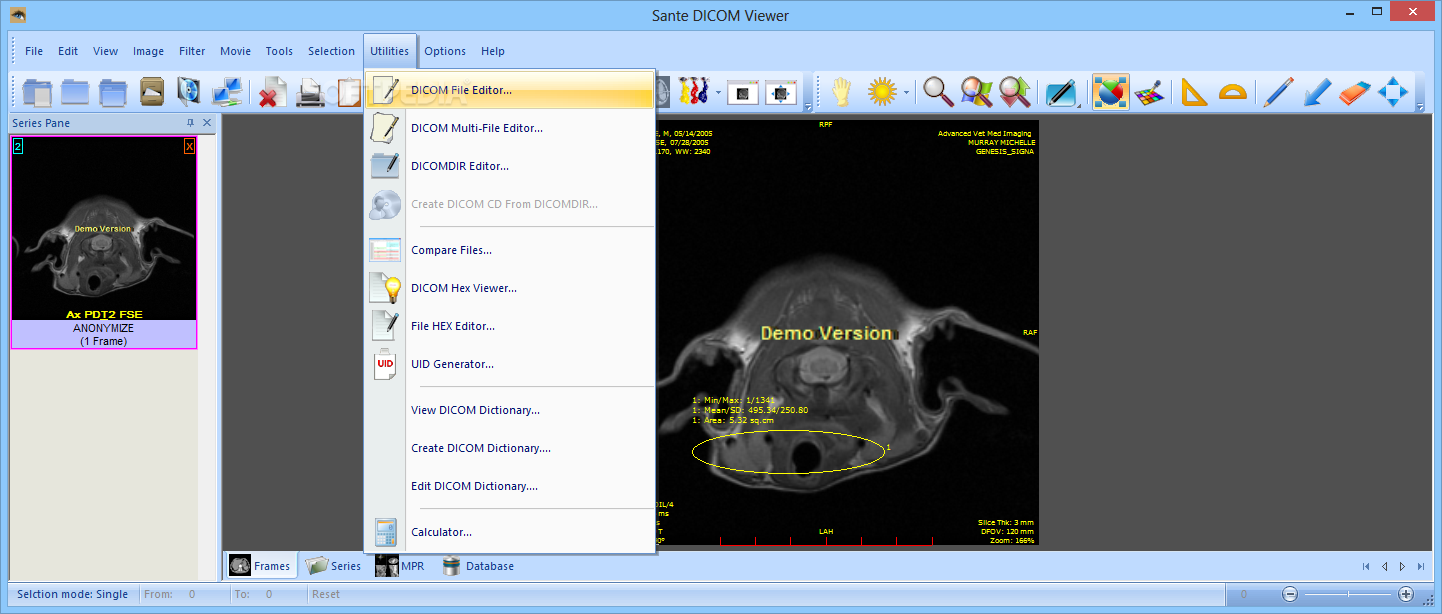
Task: Switch to the MPR tab
Action: click(x=400, y=566)
